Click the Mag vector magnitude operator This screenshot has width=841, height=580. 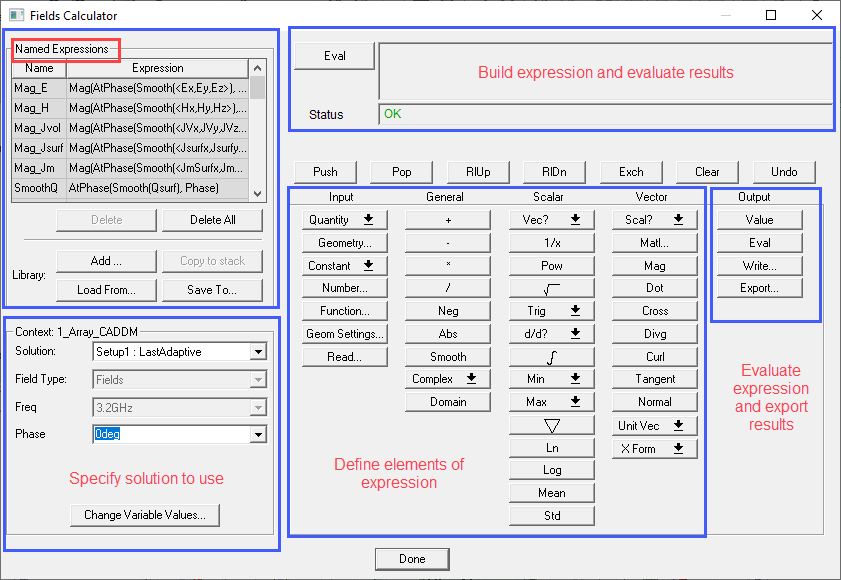[x=655, y=265]
